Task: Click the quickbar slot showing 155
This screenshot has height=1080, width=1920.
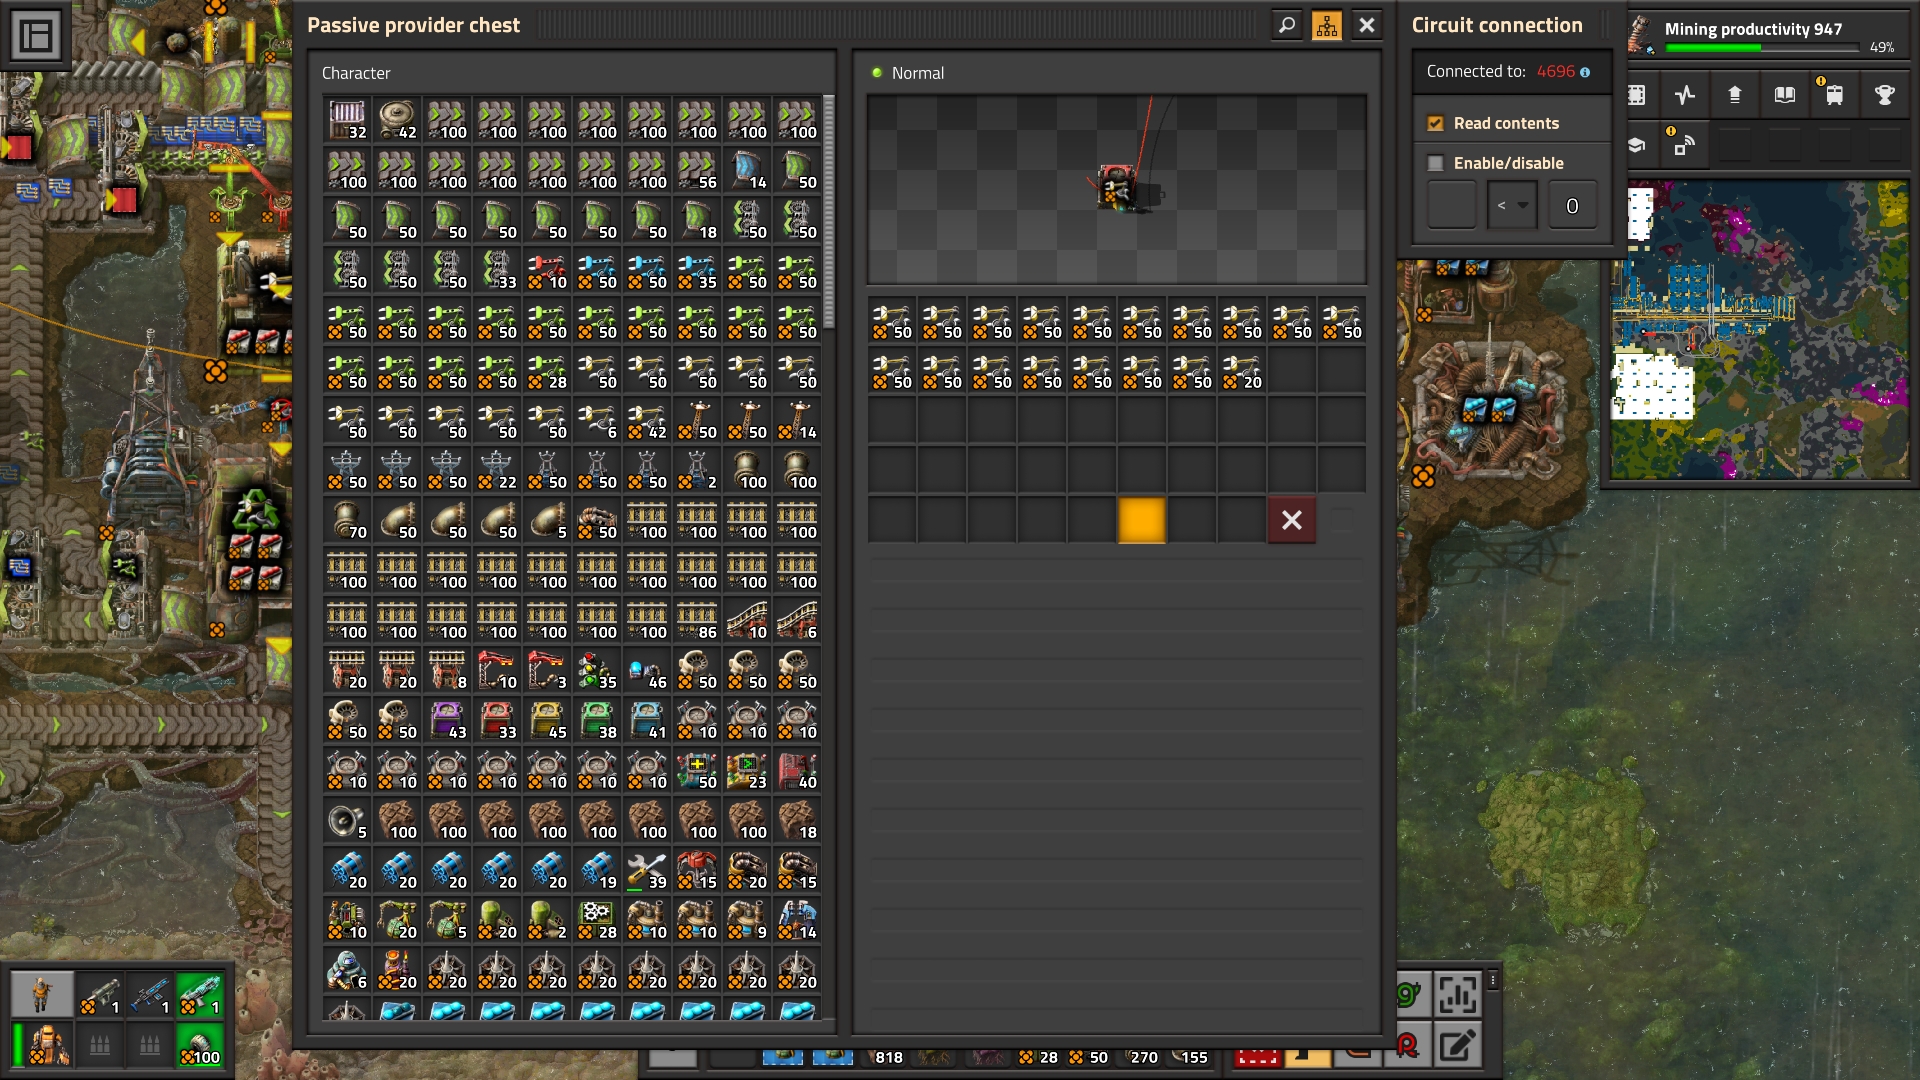Action: click(1187, 1057)
